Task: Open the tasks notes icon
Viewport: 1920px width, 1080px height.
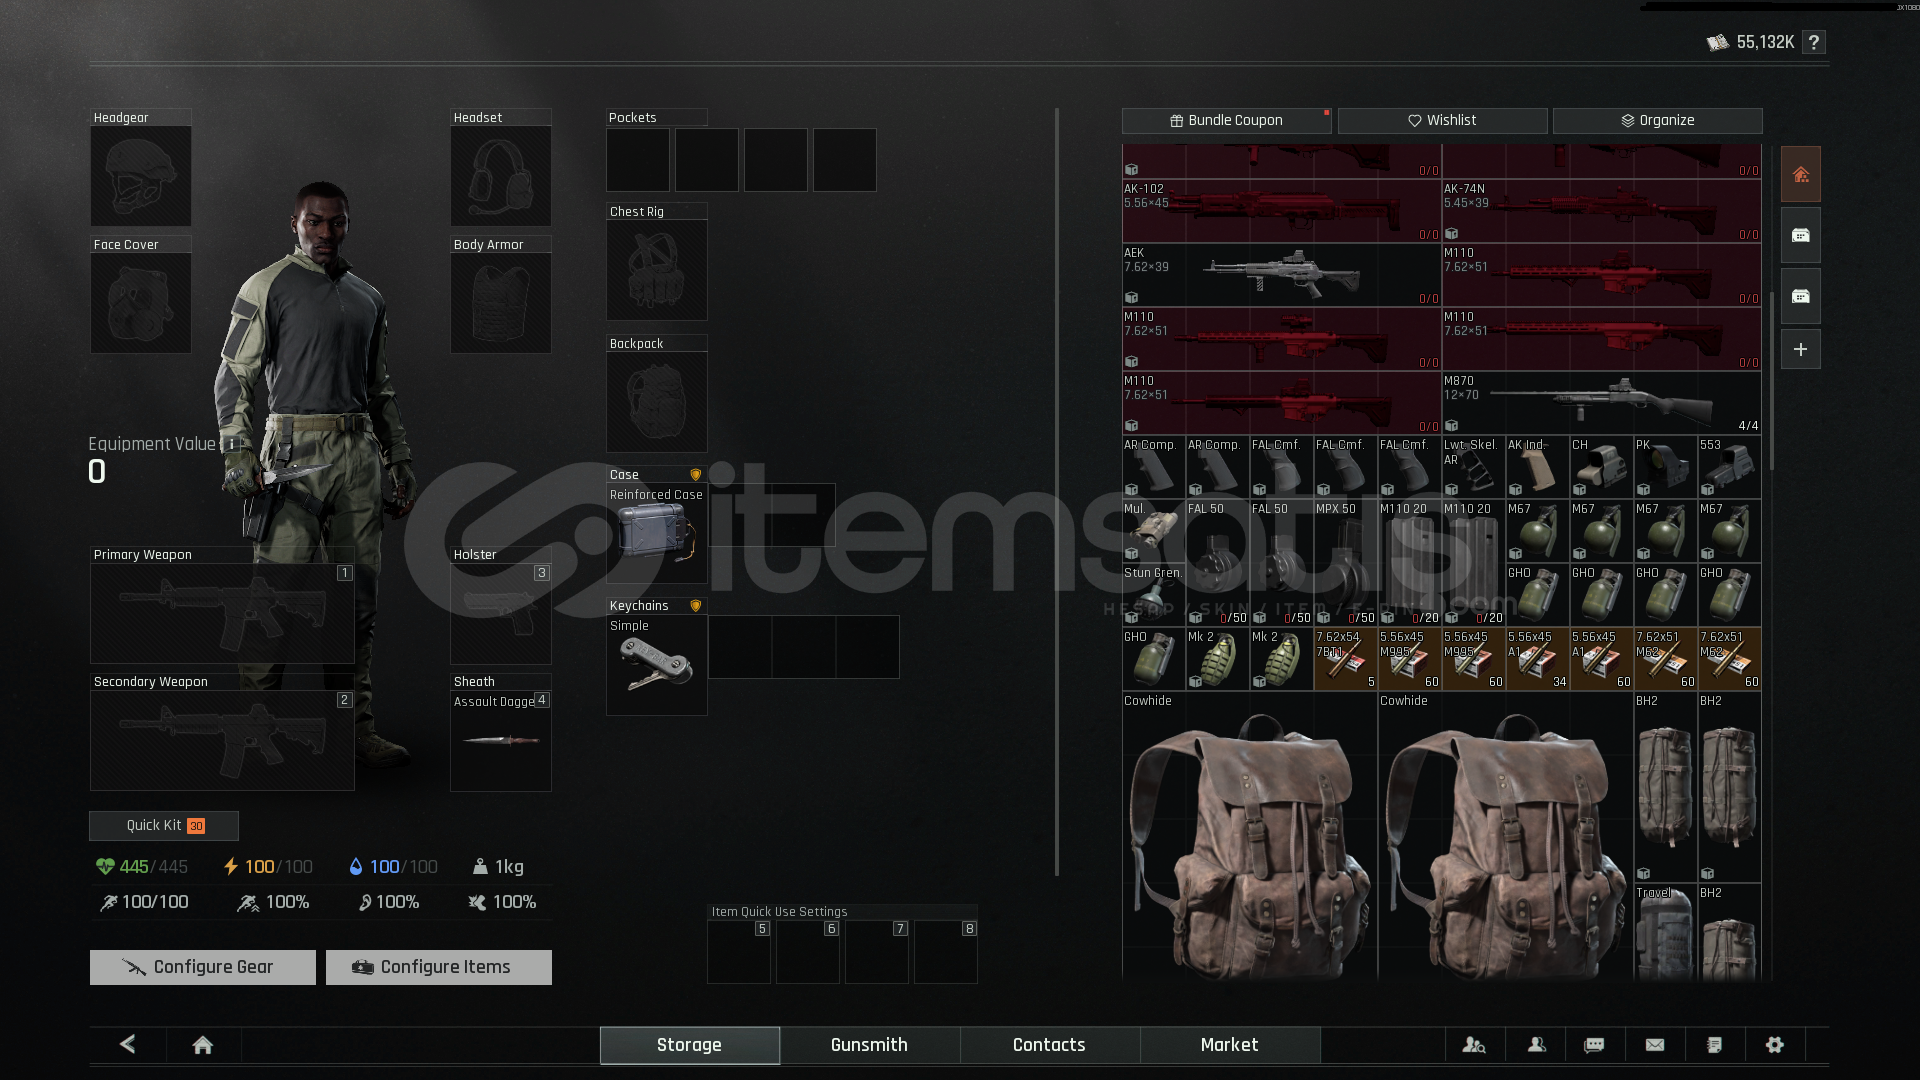Action: (x=1714, y=1045)
